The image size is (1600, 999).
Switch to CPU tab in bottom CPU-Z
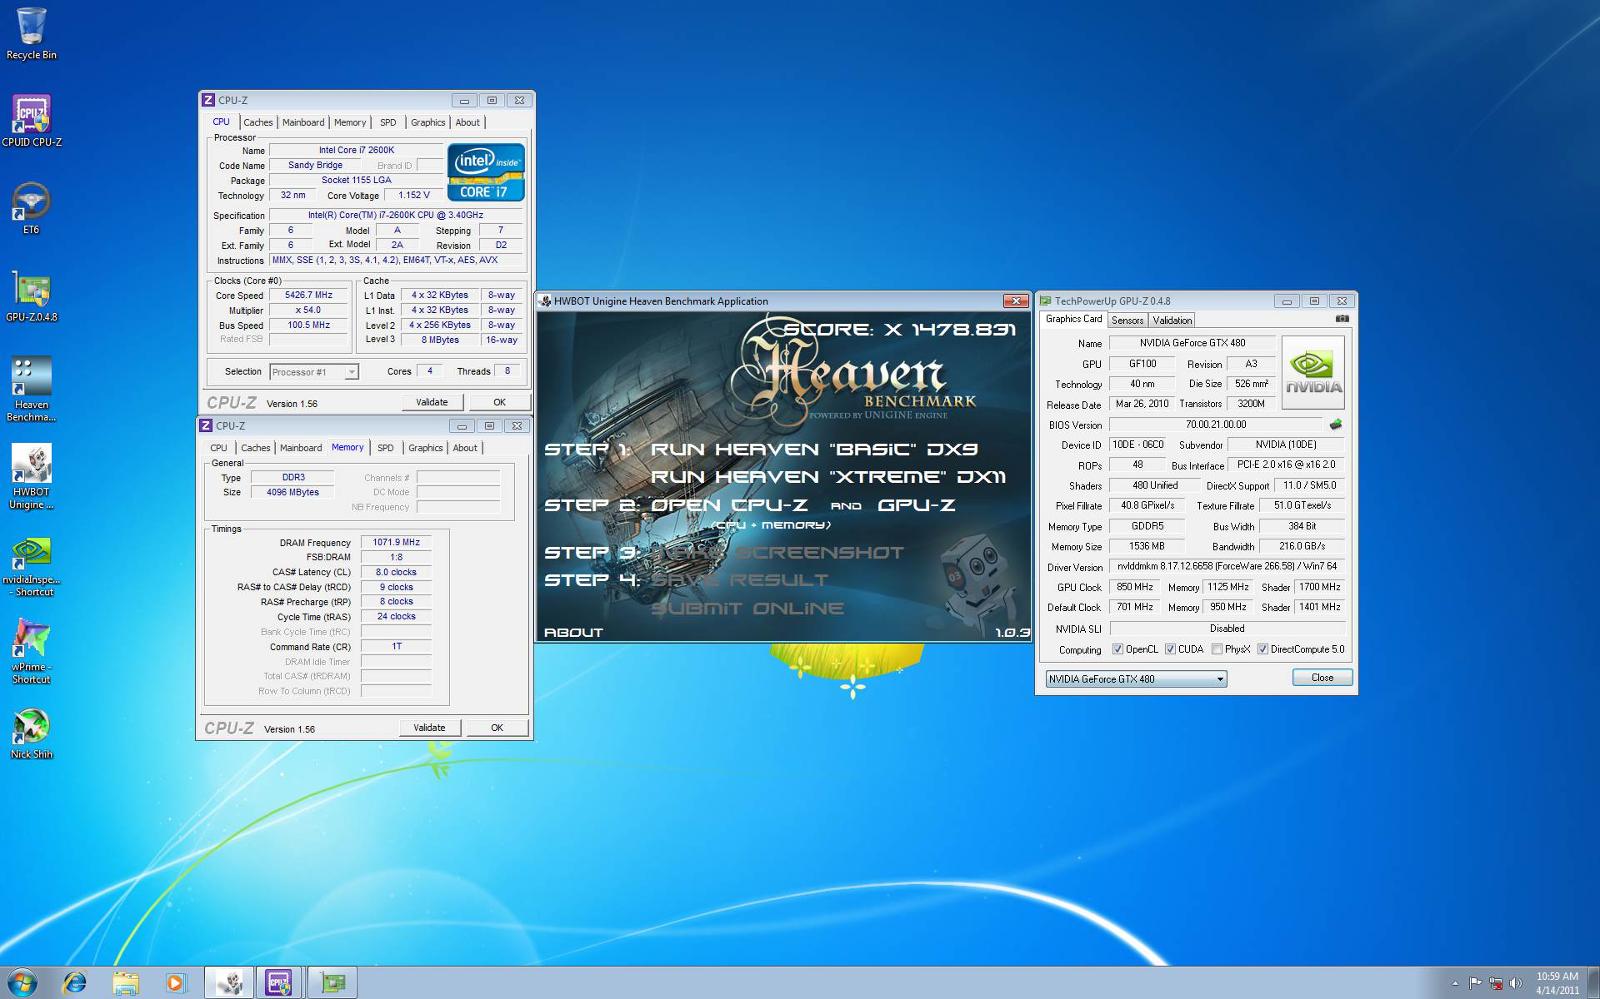click(x=218, y=448)
